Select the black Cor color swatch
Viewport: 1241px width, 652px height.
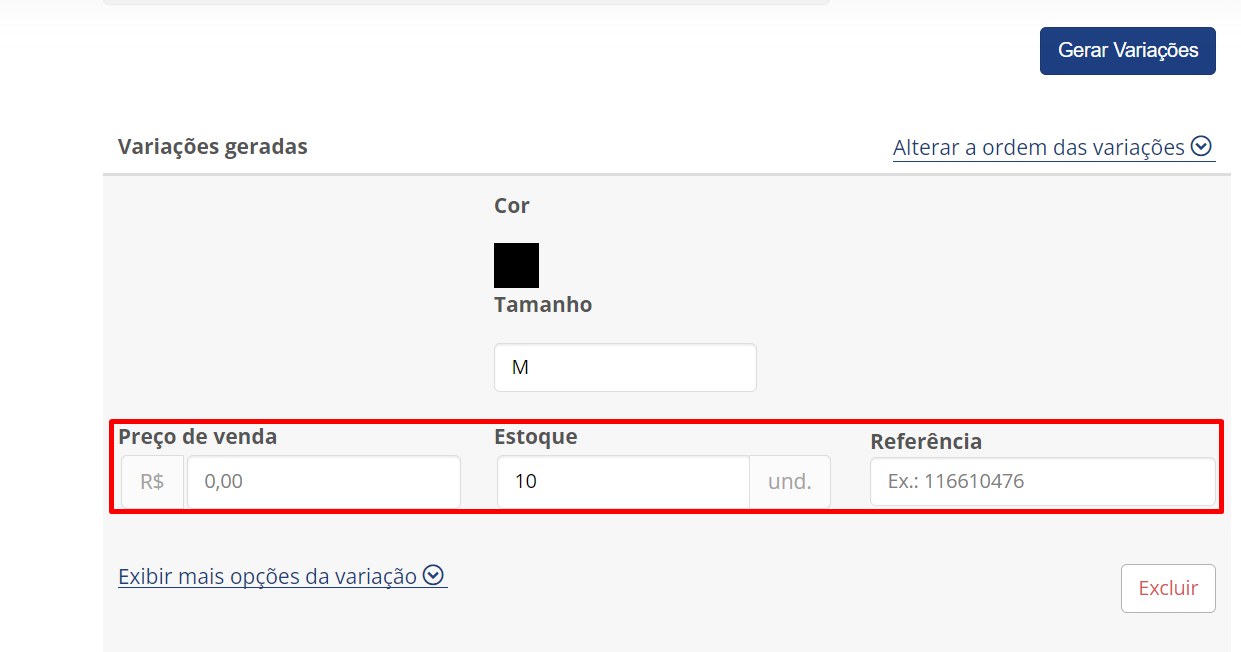[x=516, y=265]
